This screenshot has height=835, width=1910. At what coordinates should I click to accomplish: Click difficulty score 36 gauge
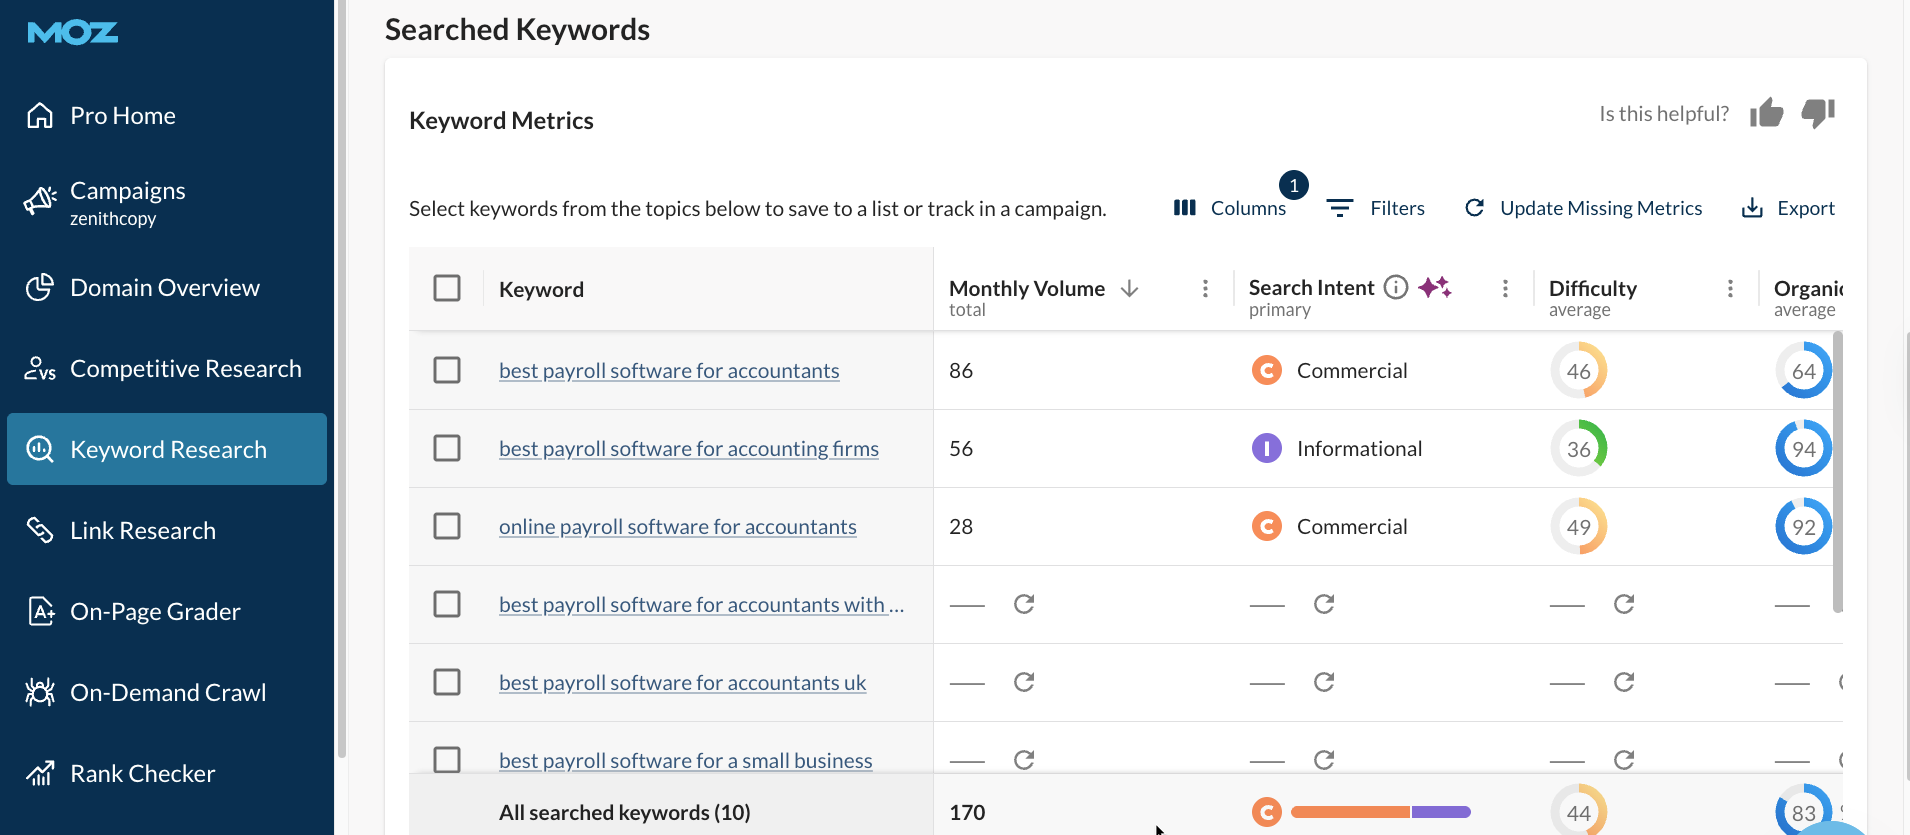1579,449
